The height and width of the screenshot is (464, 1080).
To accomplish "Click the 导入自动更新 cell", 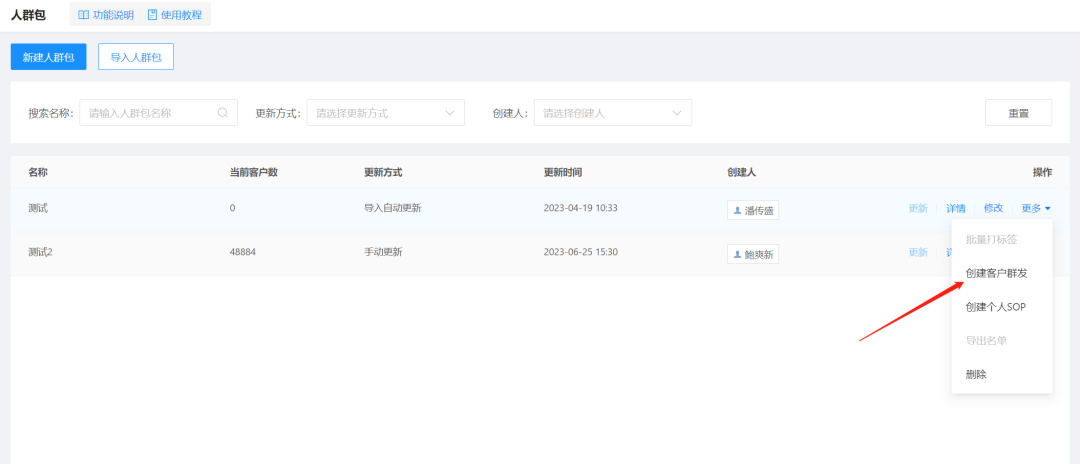I will click(x=393, y=208).
